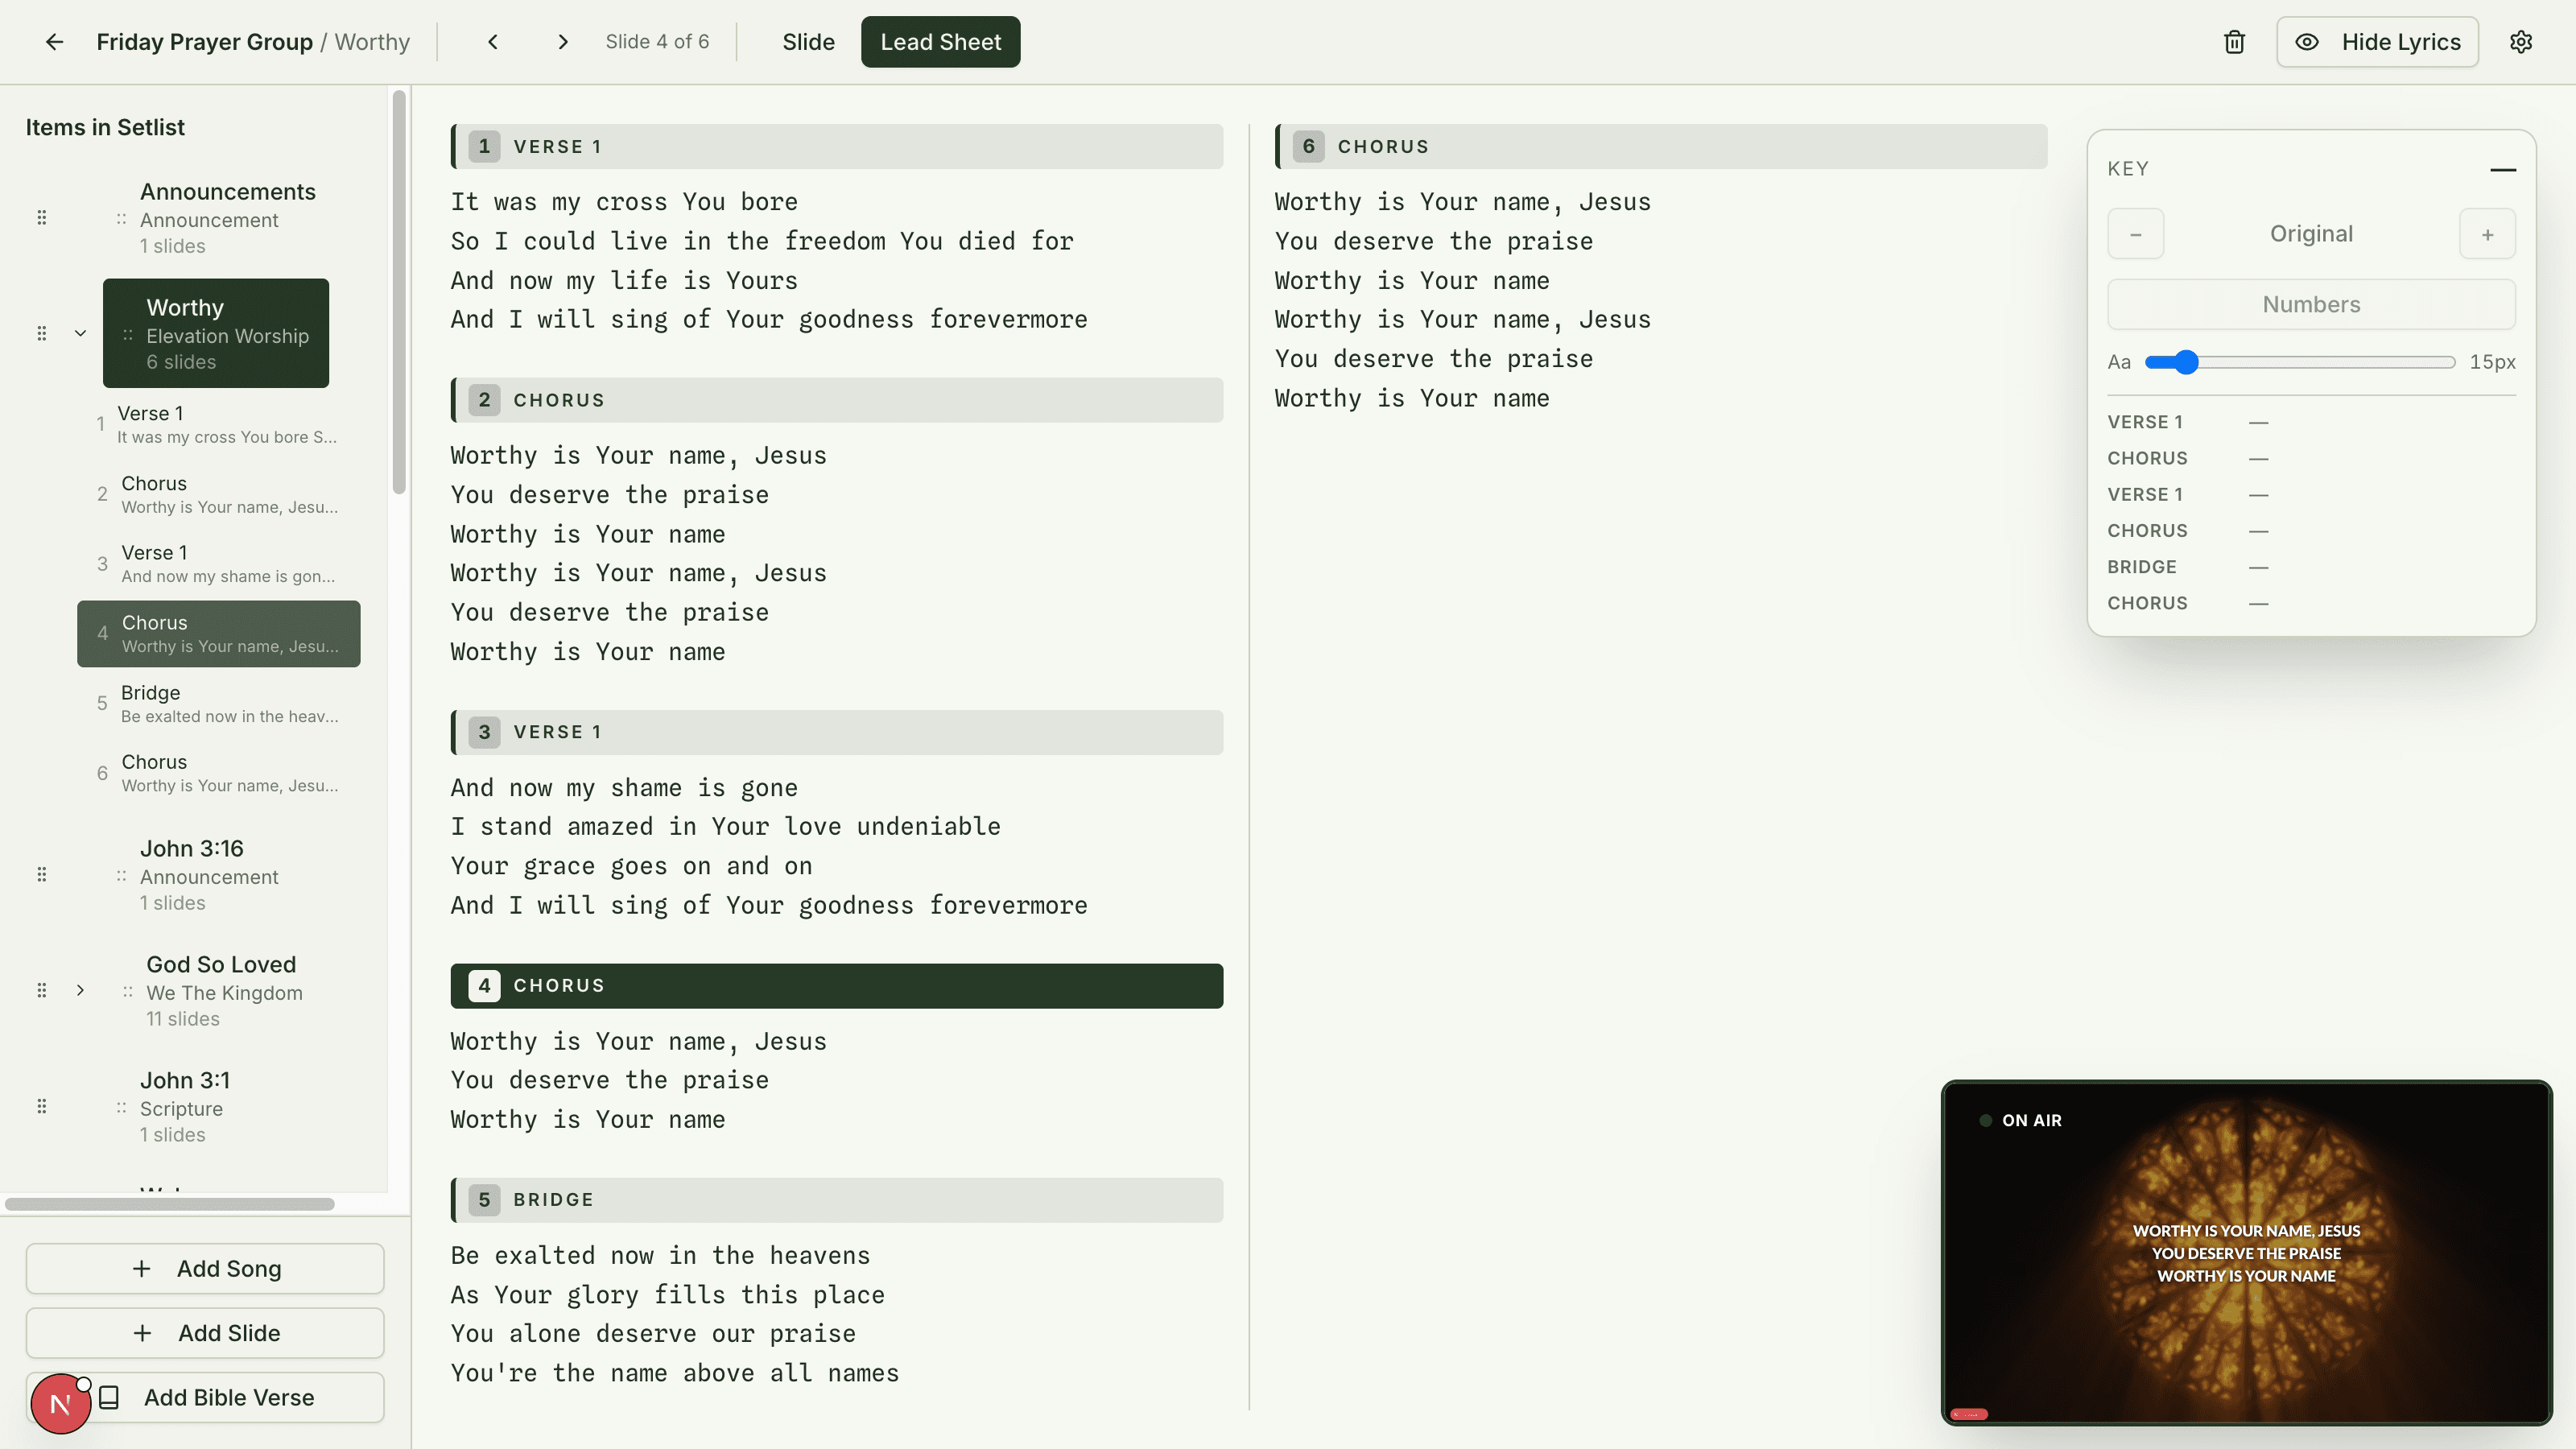The image size is (2576, 1449).
Task: Grab John 3:1 outer drag handle
Action: tap(42, 1106)
